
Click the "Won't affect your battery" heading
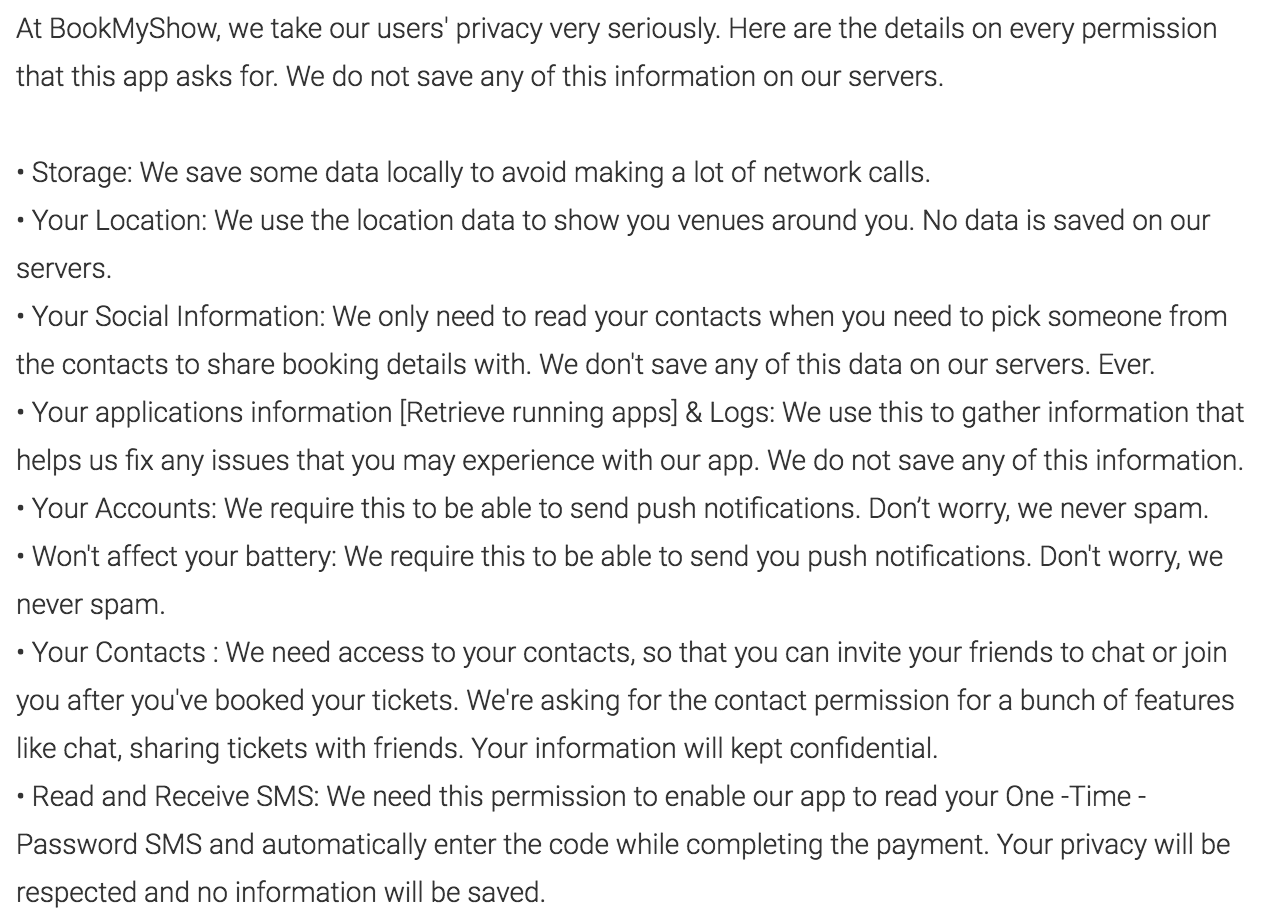tap(183, 557)
